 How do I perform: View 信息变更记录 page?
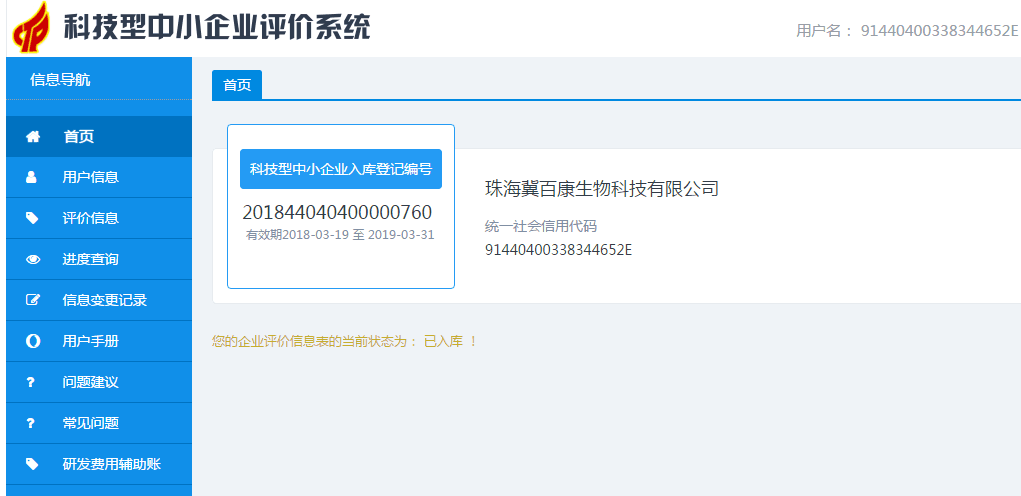coord(99,300)
